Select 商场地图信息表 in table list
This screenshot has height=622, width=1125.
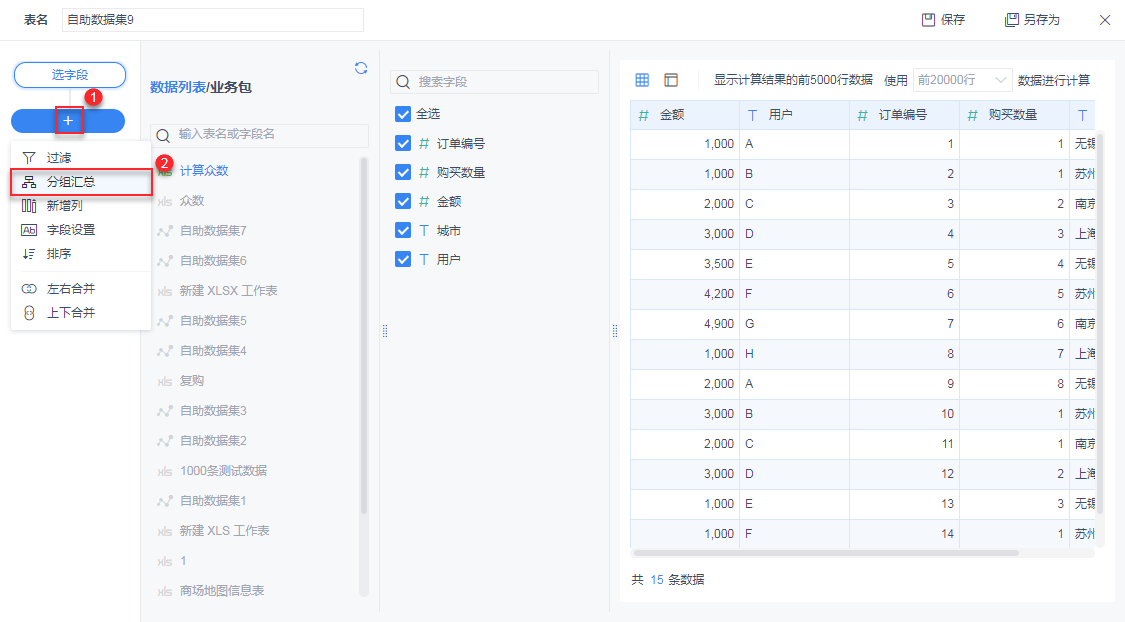[222, 591]
